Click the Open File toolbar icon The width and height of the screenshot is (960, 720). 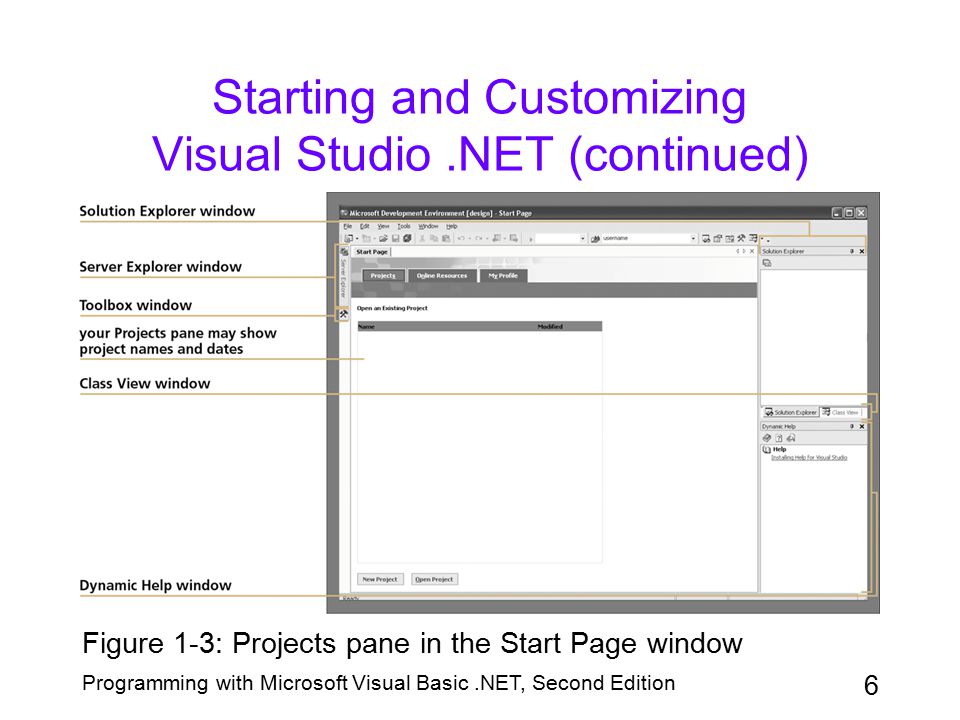[383, 238]
